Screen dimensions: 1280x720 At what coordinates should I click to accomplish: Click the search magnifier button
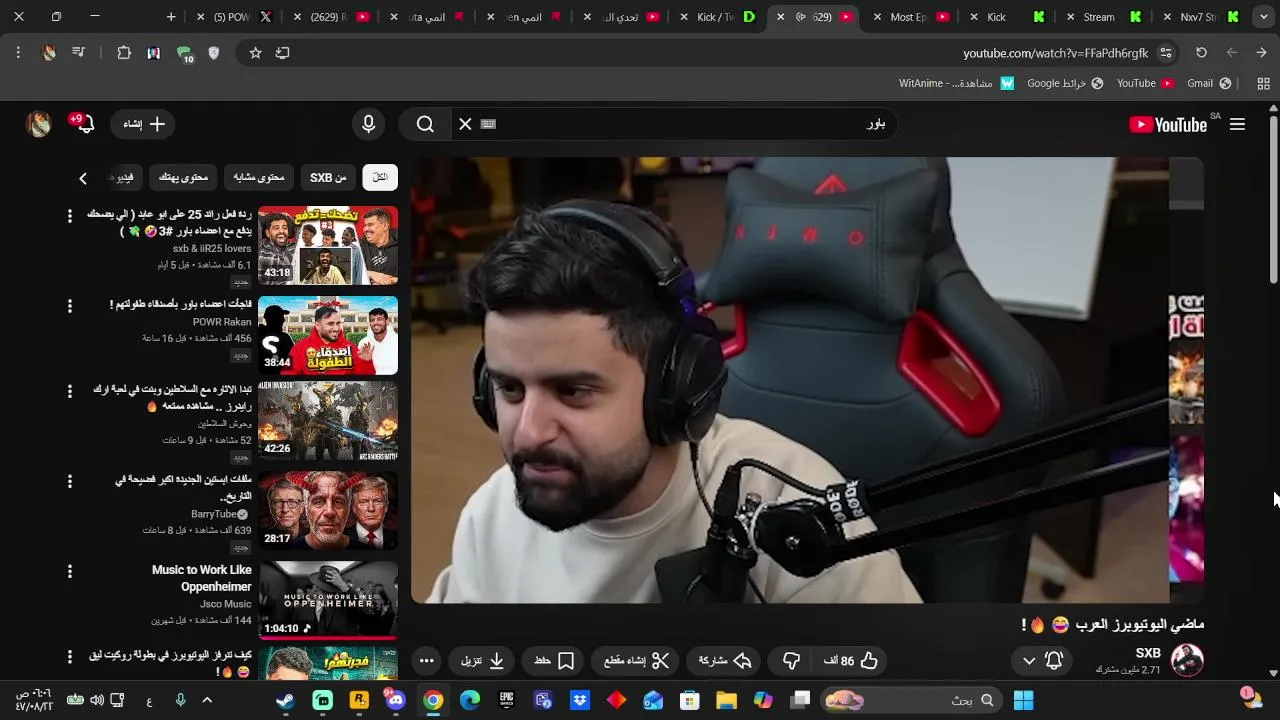[x=426, y=124]
